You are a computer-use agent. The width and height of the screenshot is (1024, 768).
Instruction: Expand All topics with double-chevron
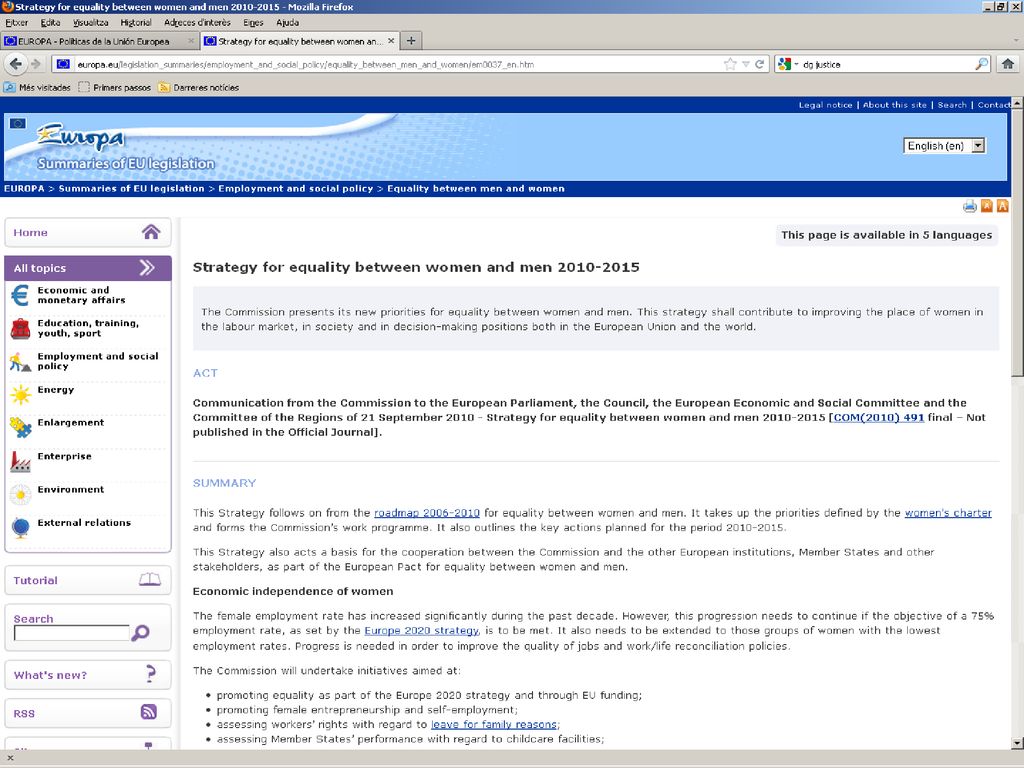(x=147, y=267)
